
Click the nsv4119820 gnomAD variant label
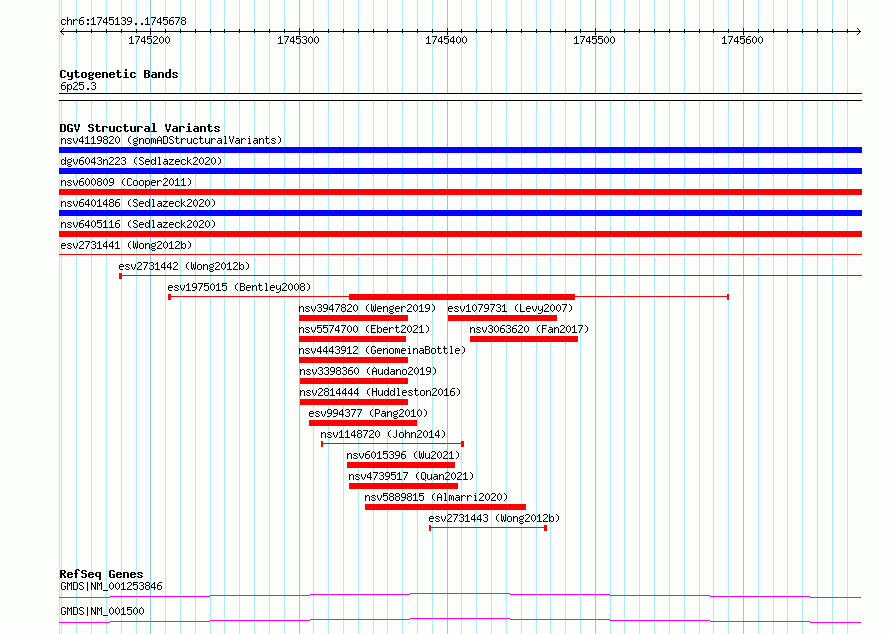(x=171, y=140)
